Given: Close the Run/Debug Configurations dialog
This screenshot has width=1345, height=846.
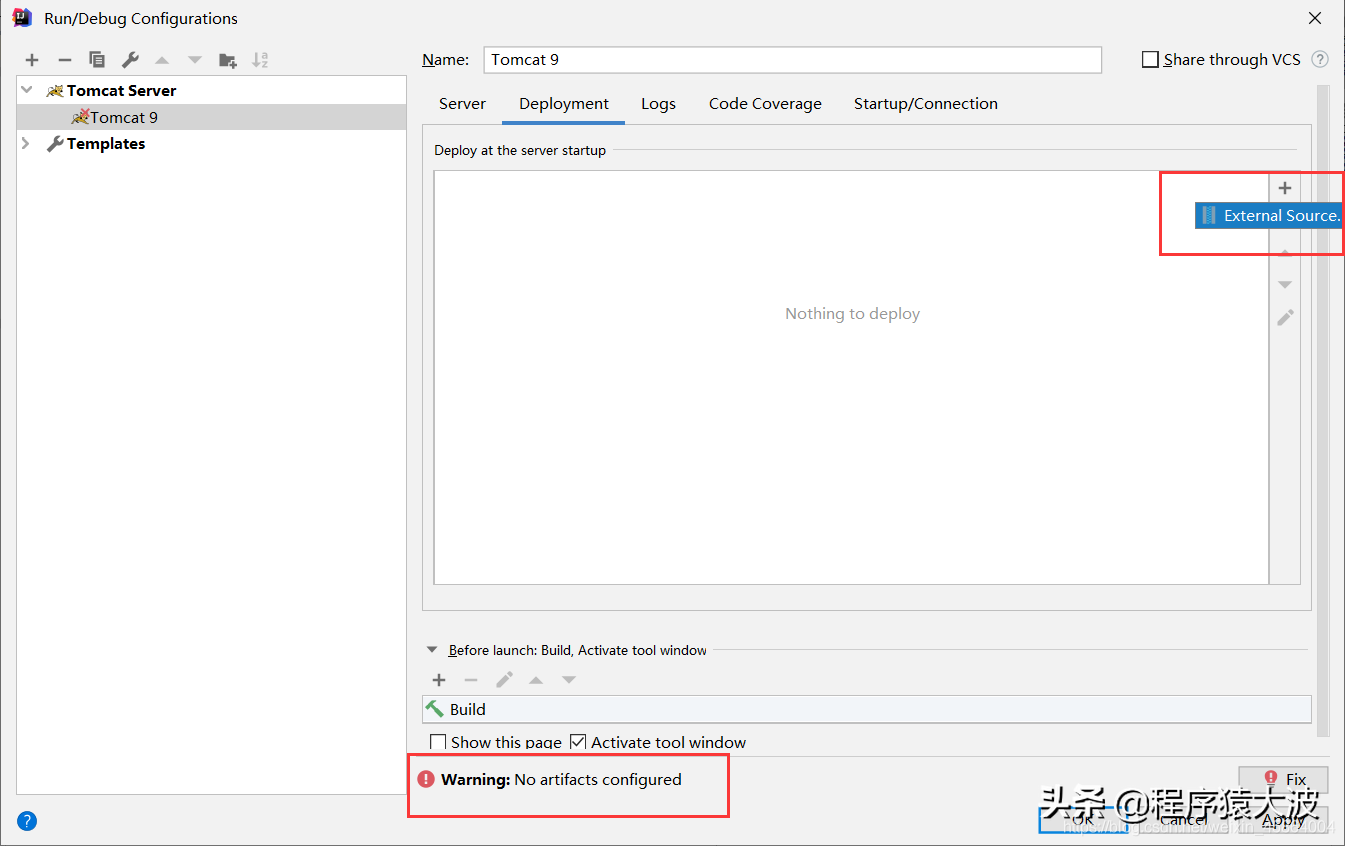Looking at the screenshot, I should pyautogui.click(x=1315, y=18).
